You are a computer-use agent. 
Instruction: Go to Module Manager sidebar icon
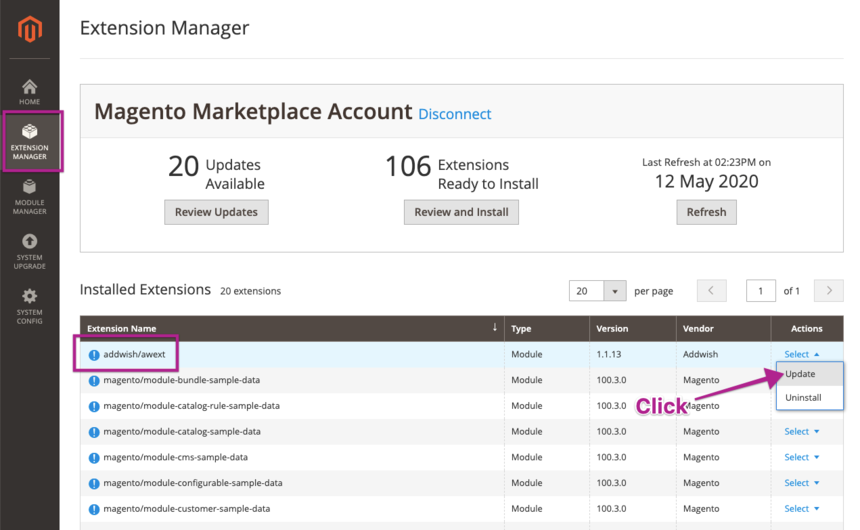30,196
